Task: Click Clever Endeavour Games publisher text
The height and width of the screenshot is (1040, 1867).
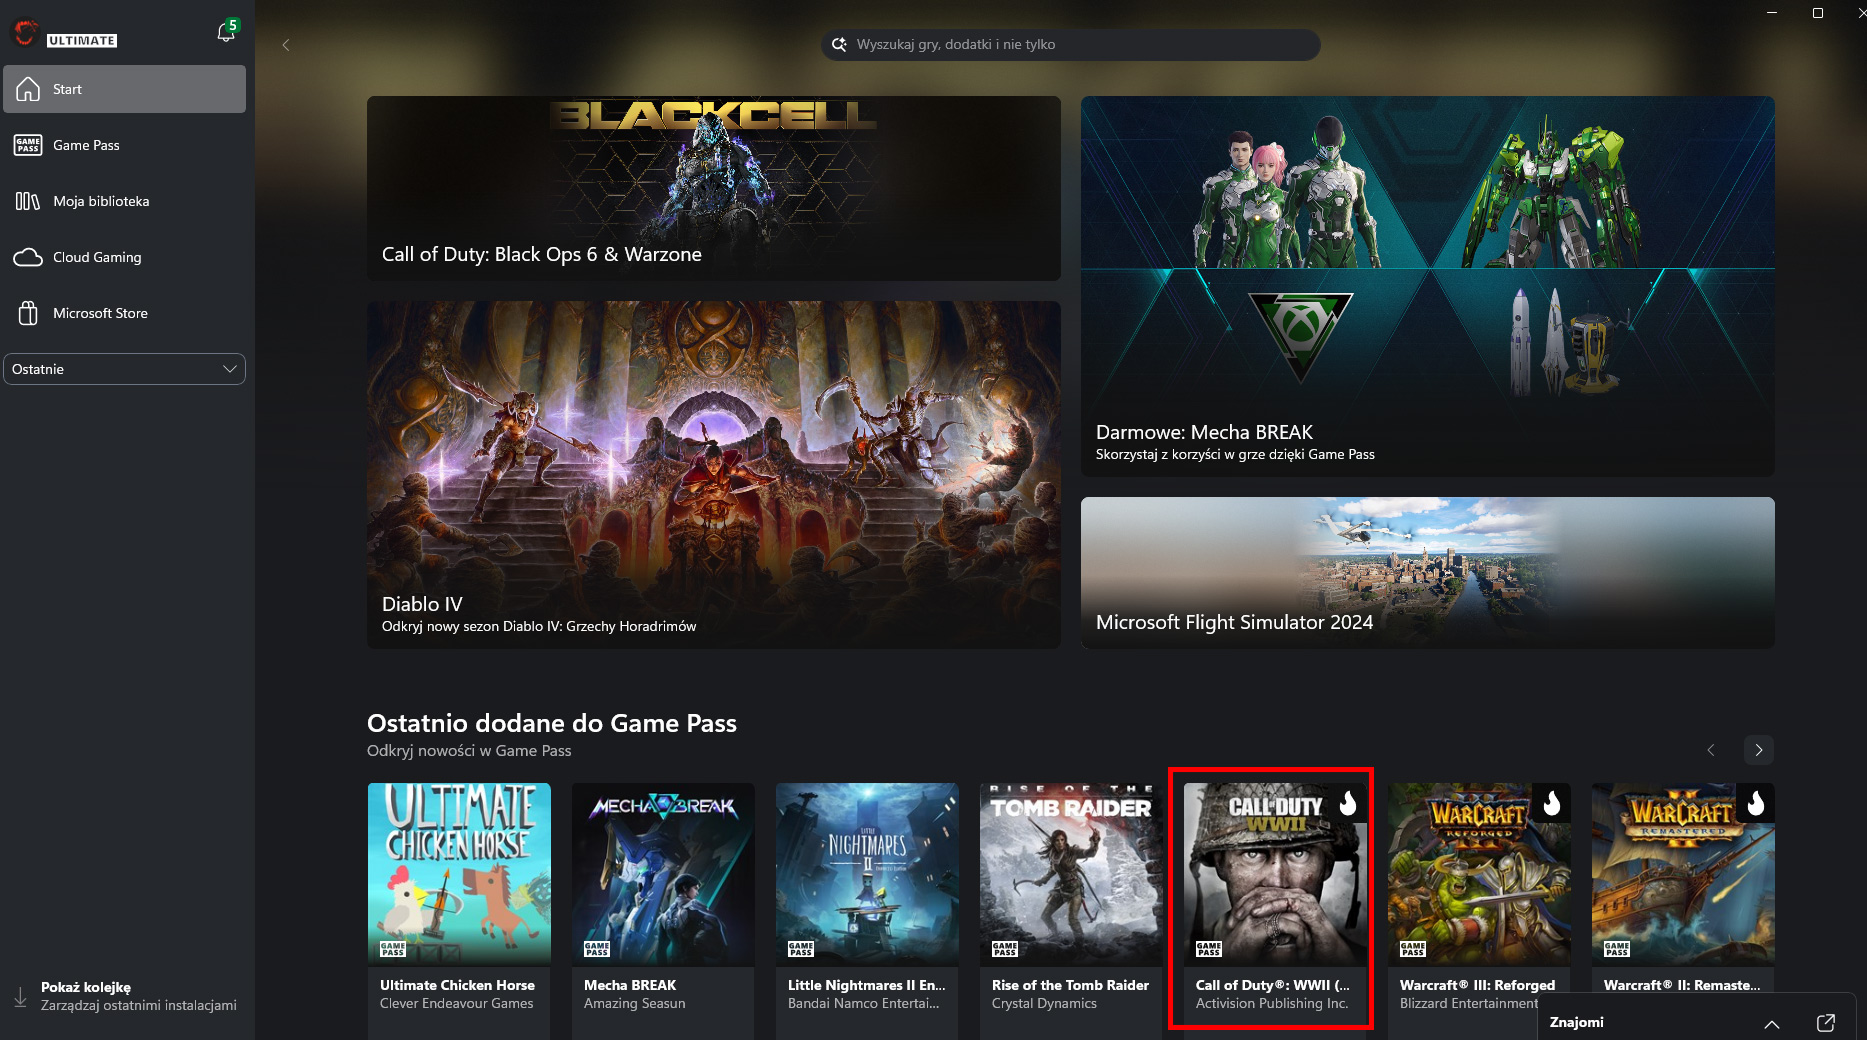Action: (x=457, y=1003)
